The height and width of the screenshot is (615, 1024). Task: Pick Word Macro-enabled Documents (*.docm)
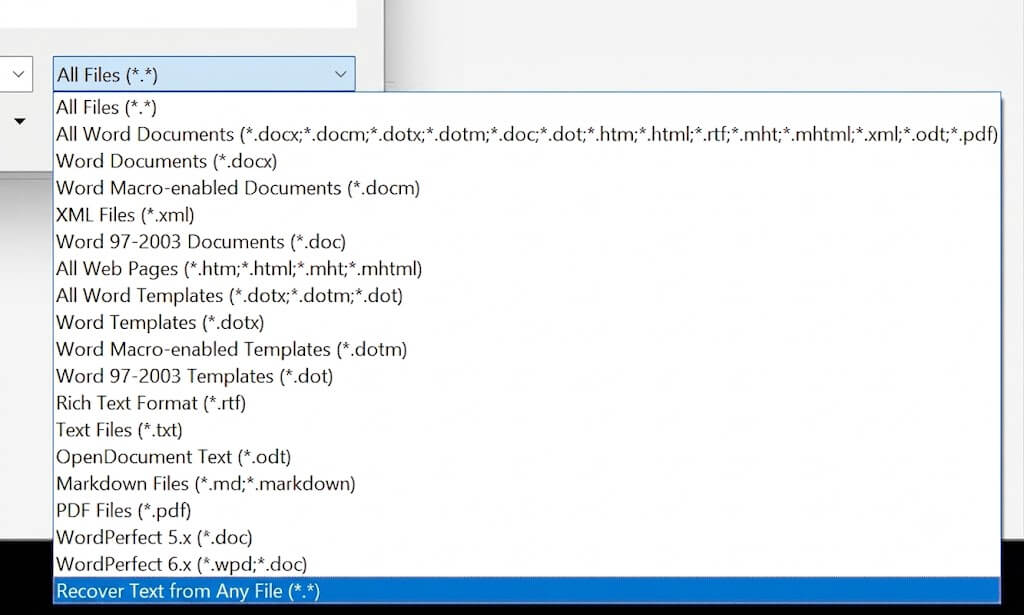tap(526, 188)
